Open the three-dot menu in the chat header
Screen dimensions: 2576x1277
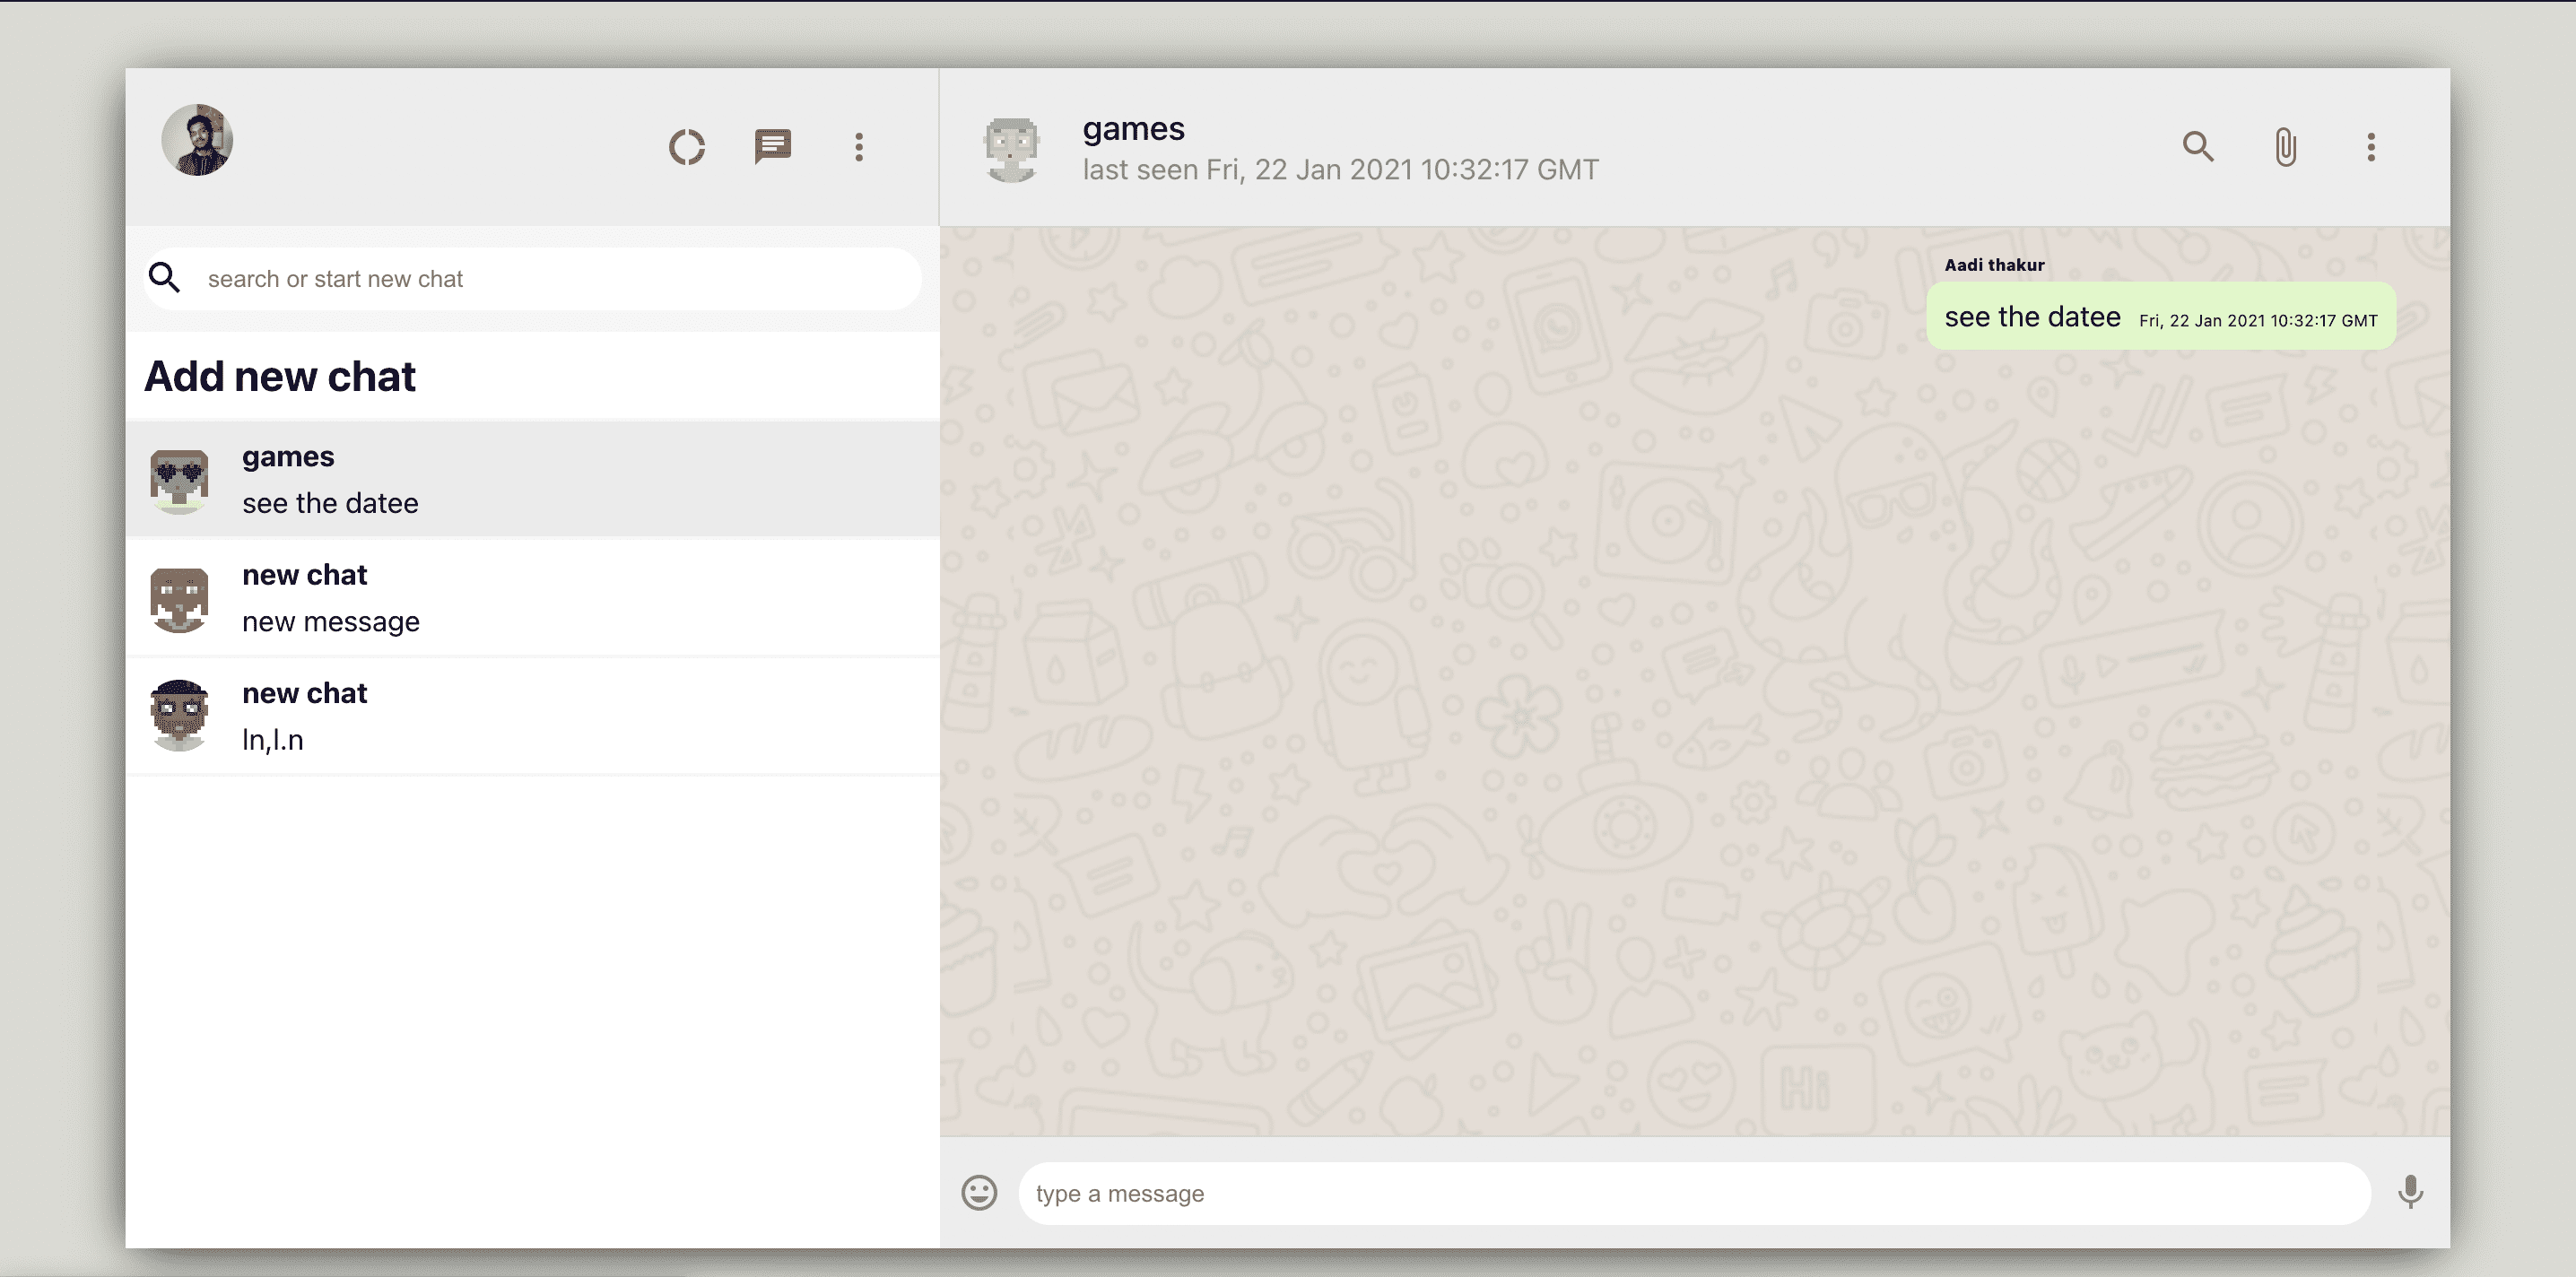click(x=2371, y=146)
